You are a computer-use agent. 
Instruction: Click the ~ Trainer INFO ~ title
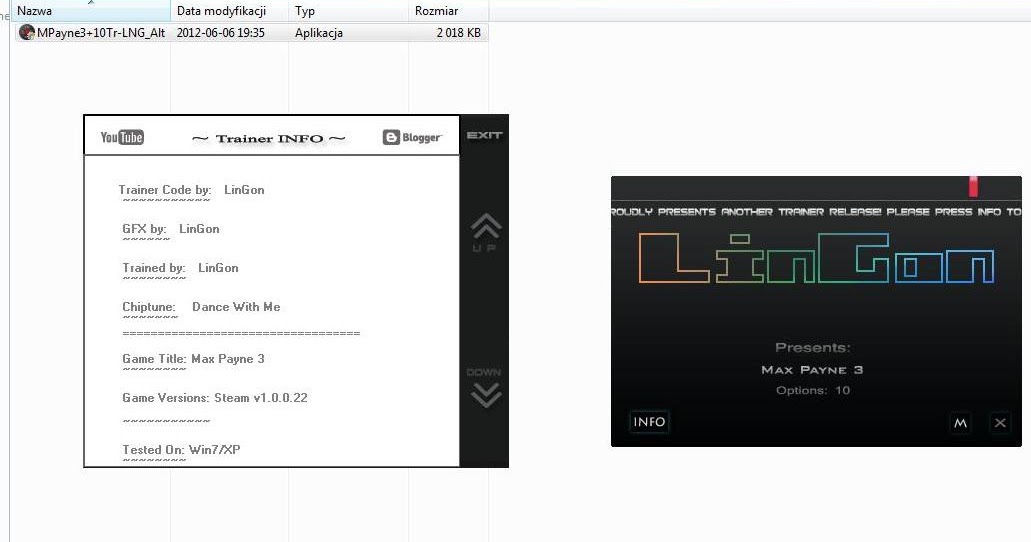point(268,139)
